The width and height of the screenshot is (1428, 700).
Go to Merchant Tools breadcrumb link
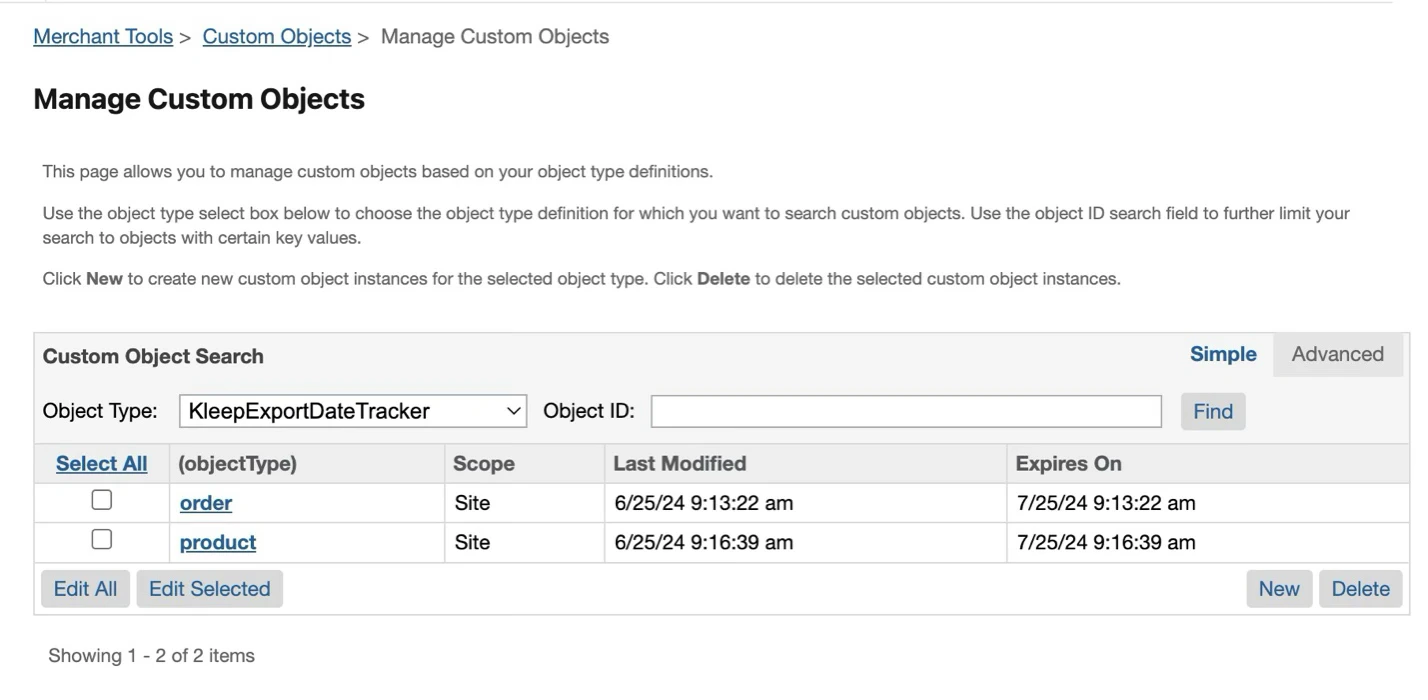pyautogui.click(x=103, y=37)
